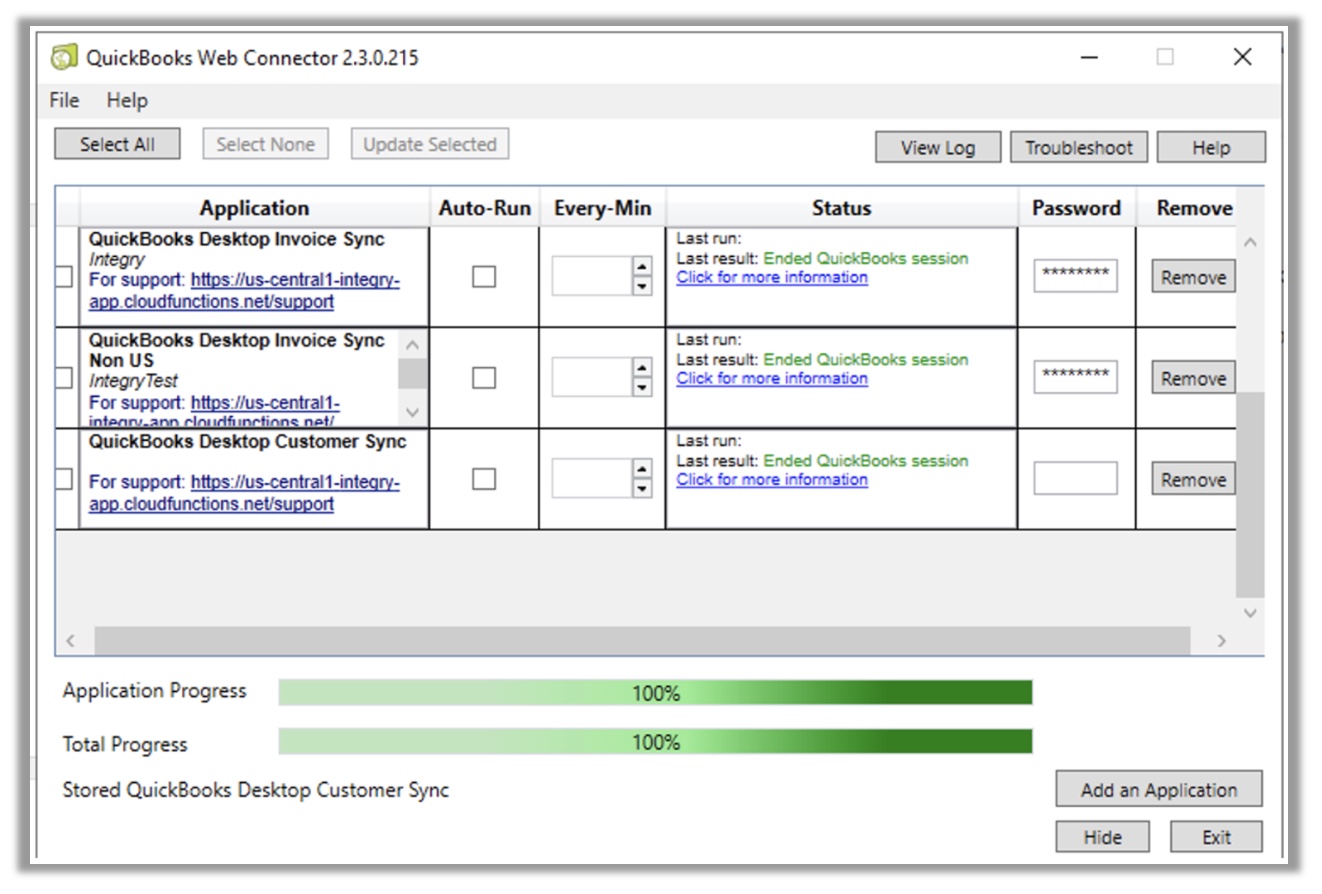Click the View Log button
This screenshot has width=1322, height=894.
click(x=938, y=147)
